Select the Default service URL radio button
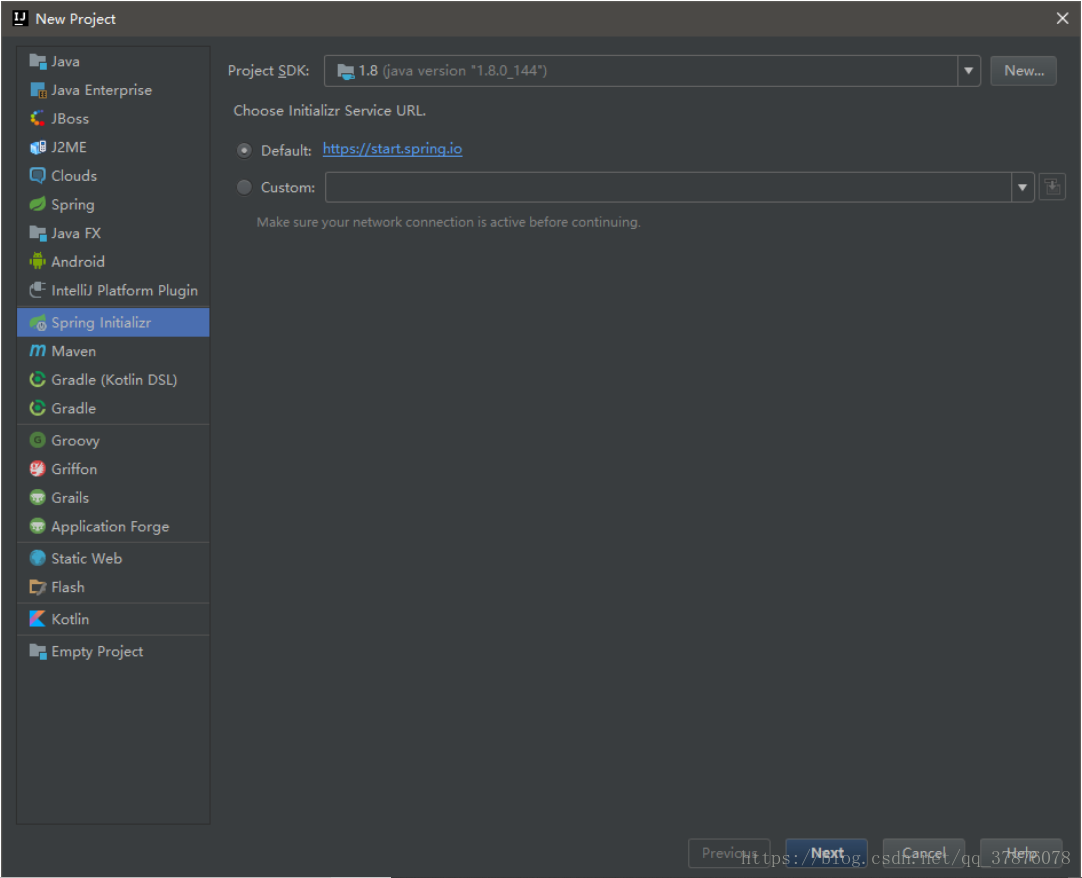Image resolution: width=1082 pixels, height=878 pixels. pyautogui.click(x=244, y=150)
